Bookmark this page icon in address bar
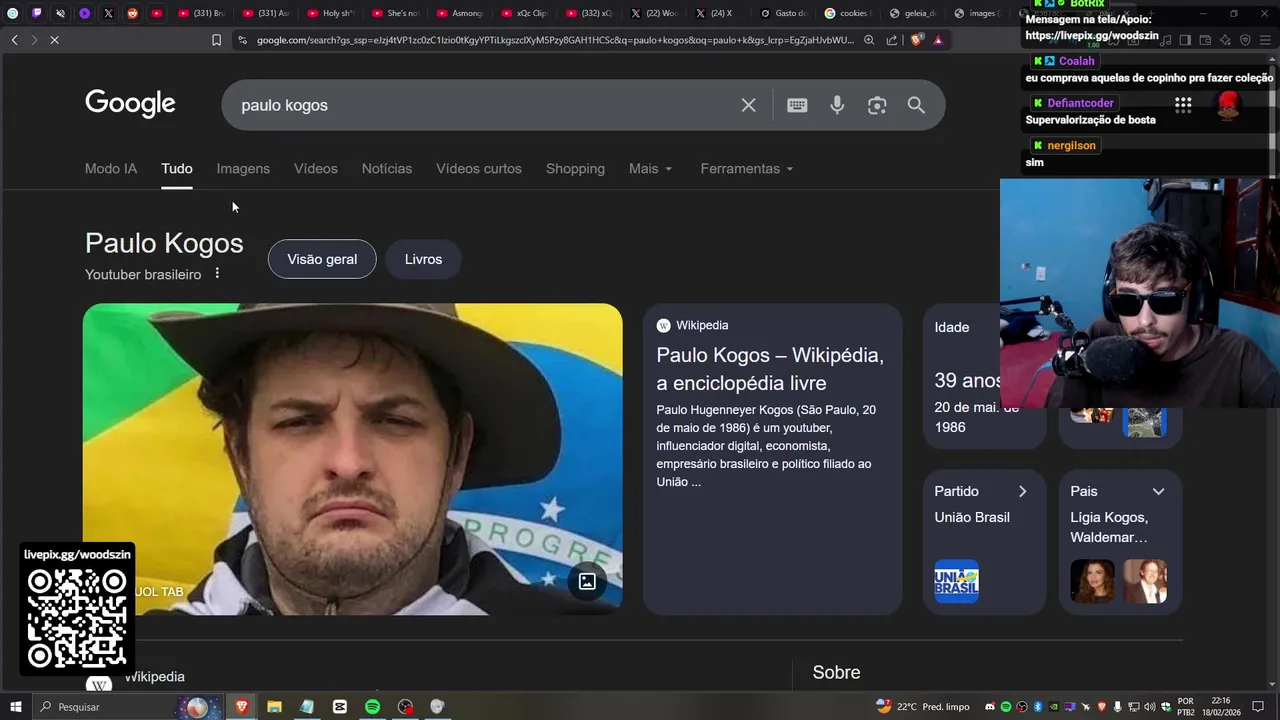 [216, 40]
